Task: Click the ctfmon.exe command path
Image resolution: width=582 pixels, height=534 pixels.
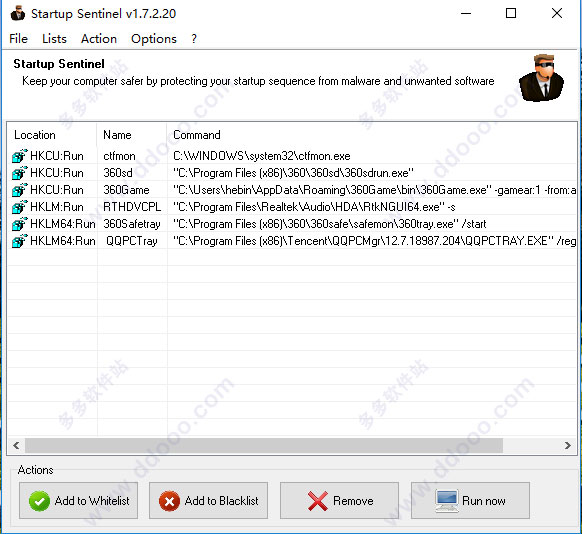Action: point(262,156)
